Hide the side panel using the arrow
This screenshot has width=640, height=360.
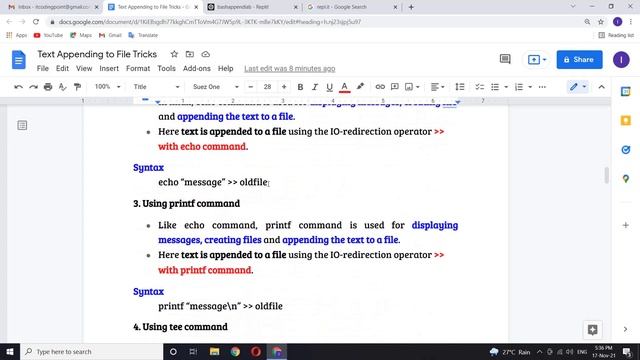coord(625,329)
